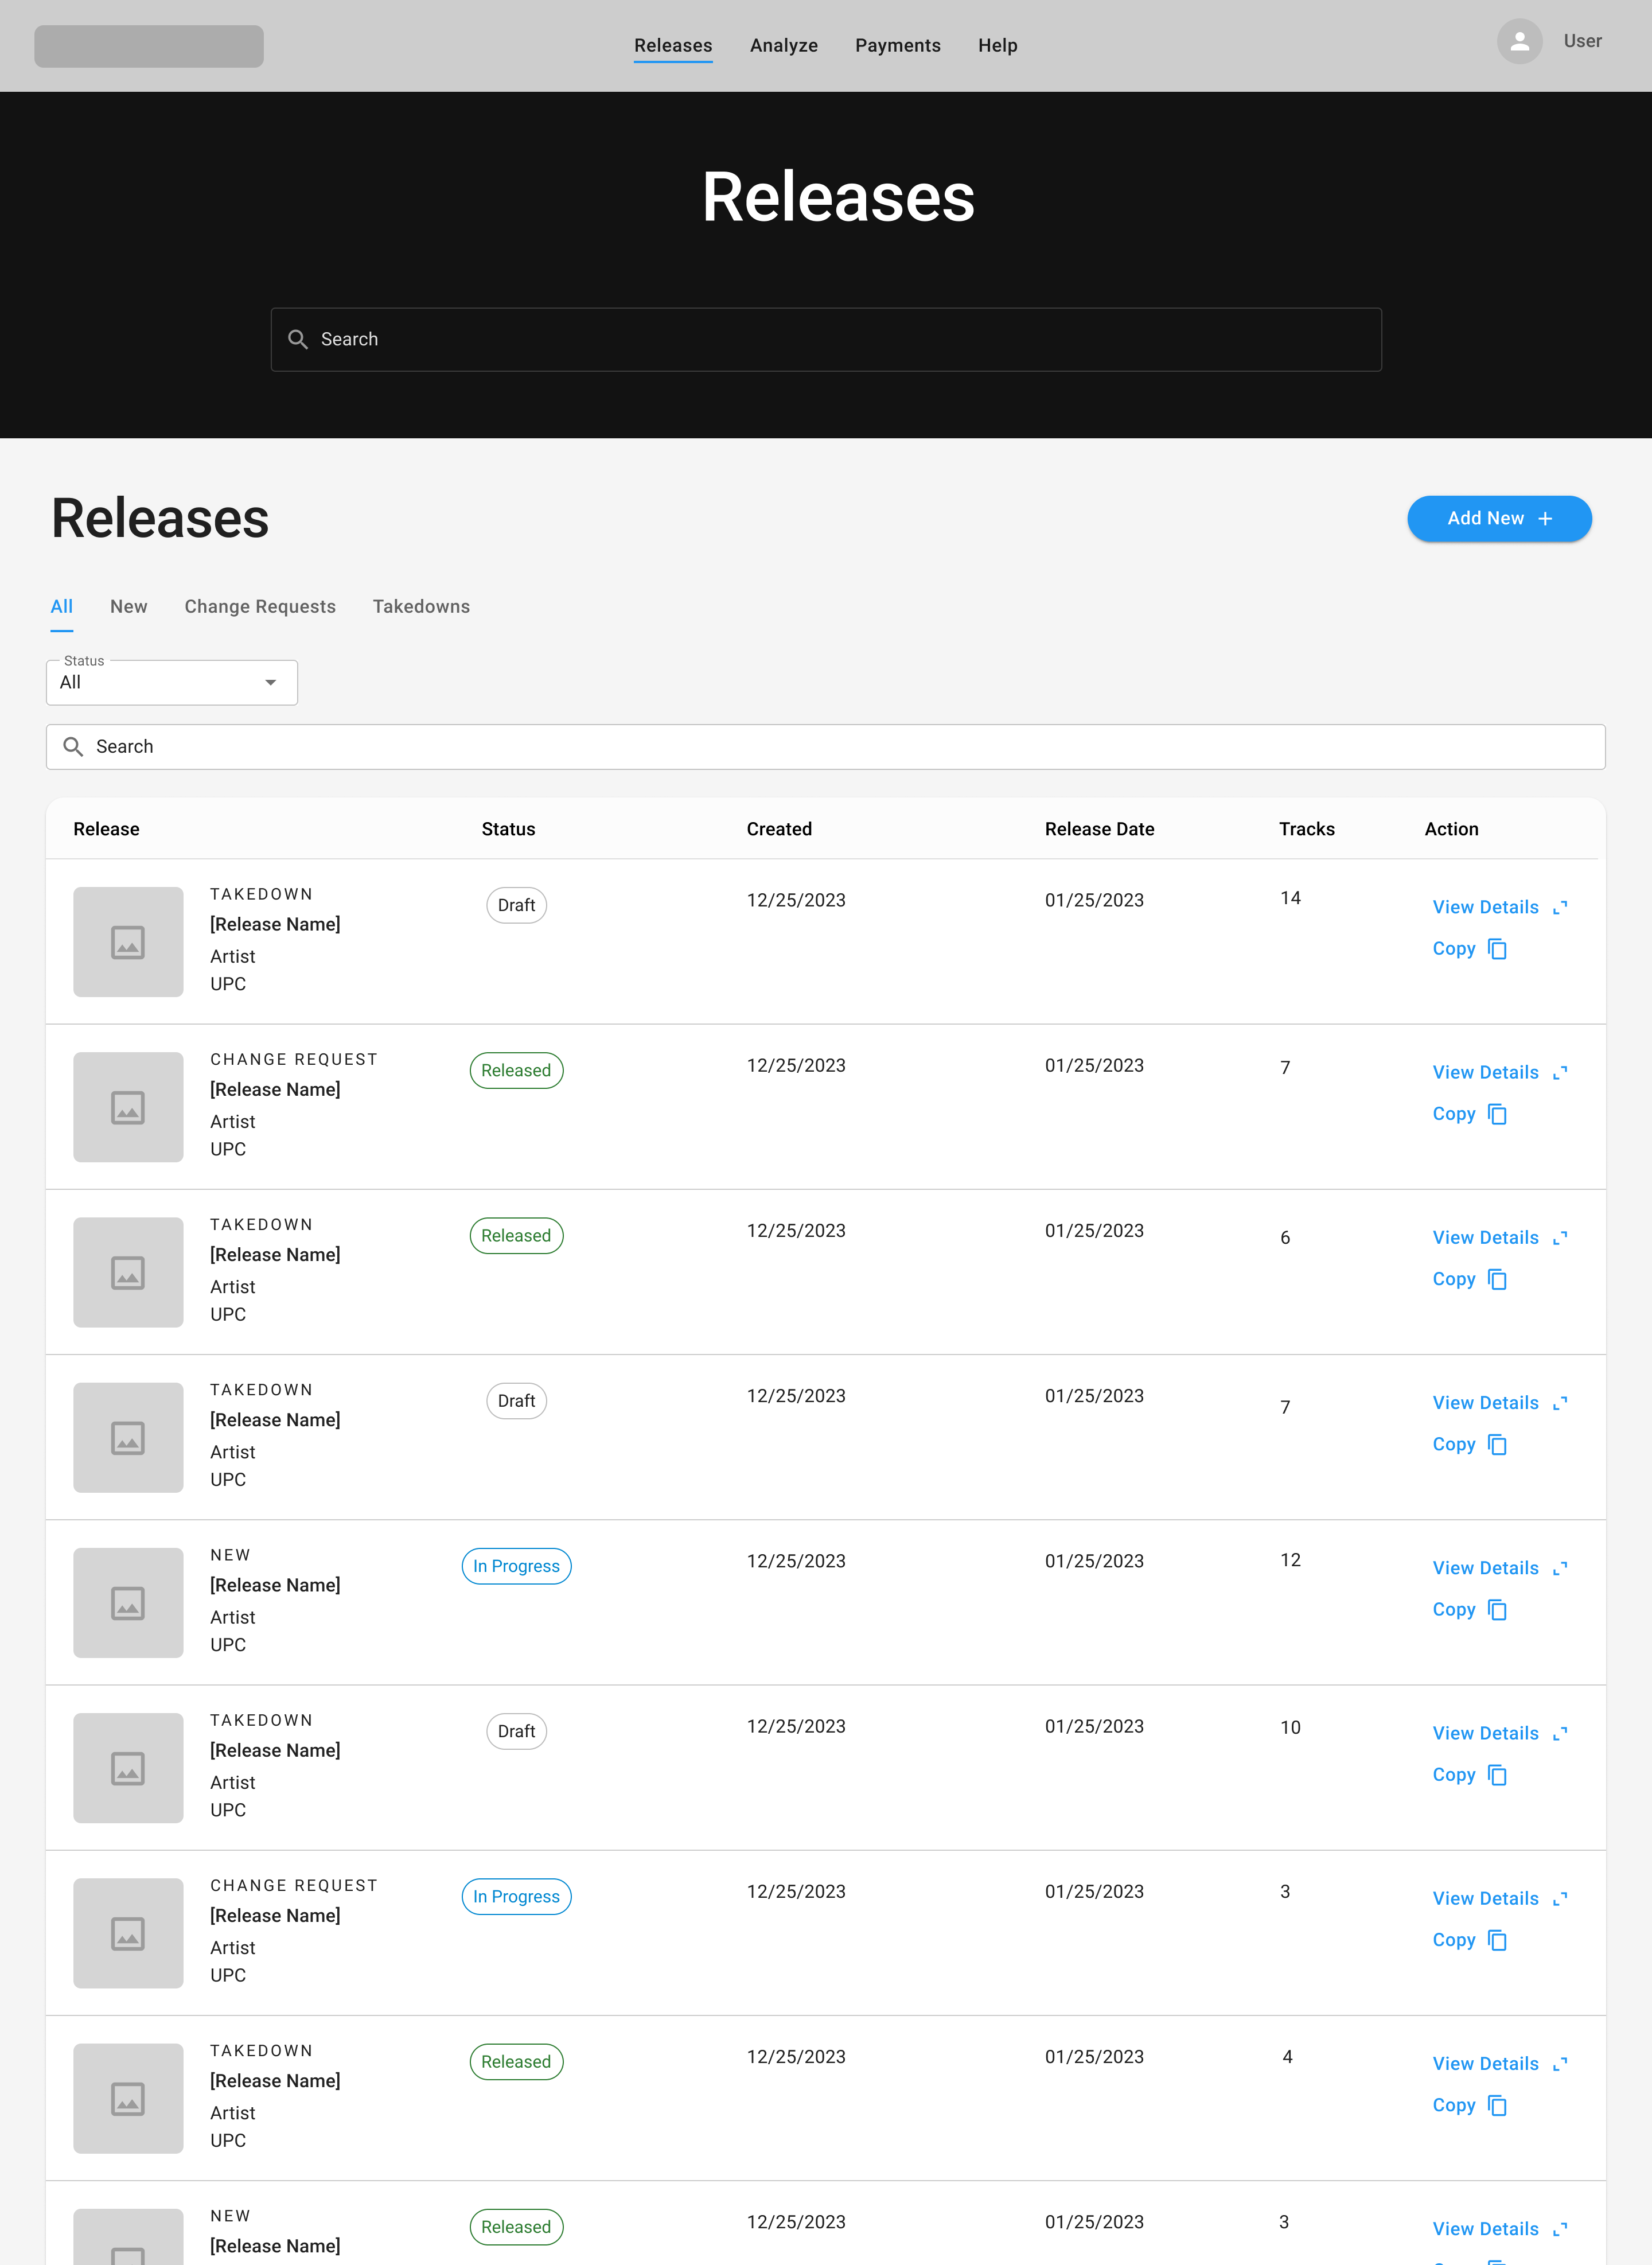Click the first release artwork thumbnail
Screen dimensions: 1652x2265
(x=128, y=942)
